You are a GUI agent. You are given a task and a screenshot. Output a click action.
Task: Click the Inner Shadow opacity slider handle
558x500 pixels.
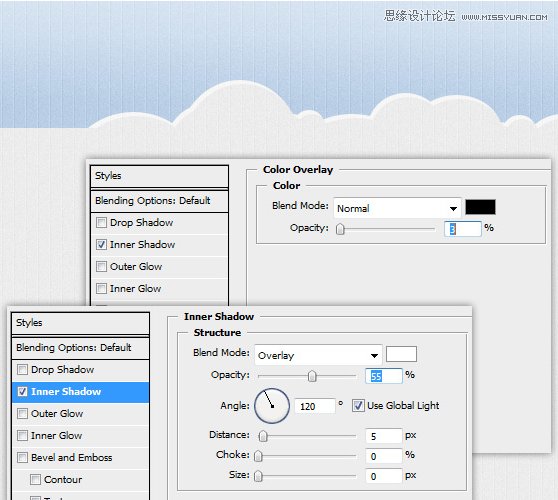coord(312,376)
